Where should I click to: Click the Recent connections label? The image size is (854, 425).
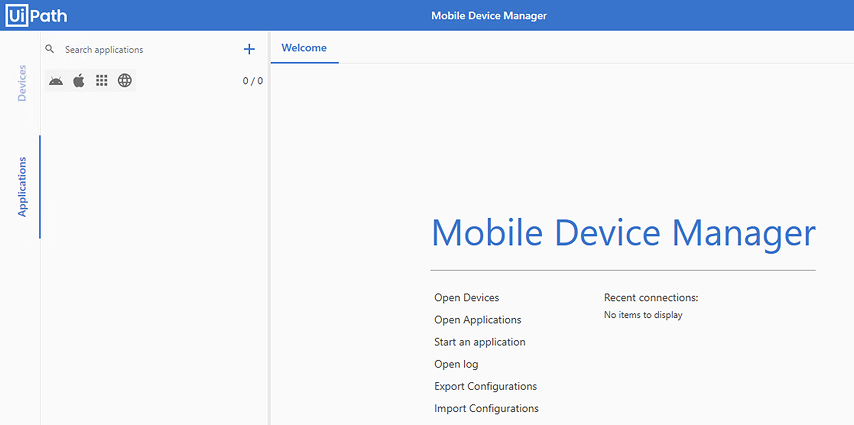click(651, 298)
